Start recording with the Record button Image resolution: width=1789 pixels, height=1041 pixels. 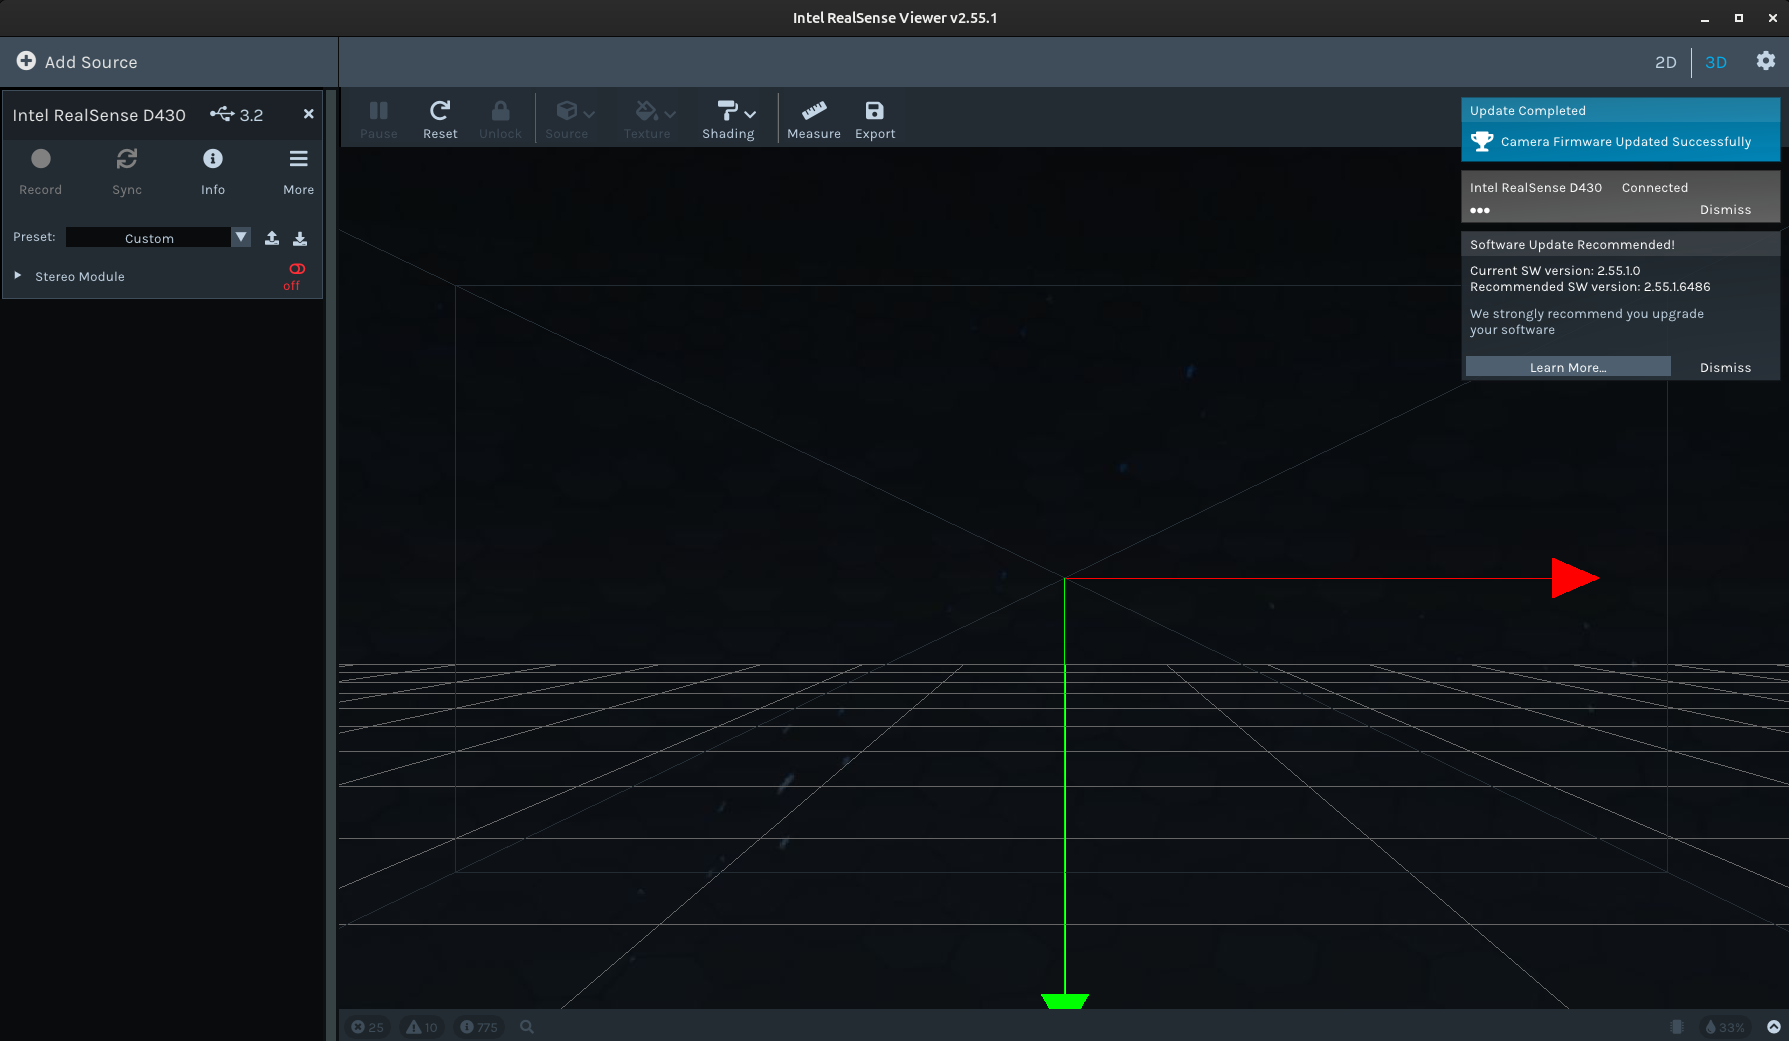click(41, 171)
